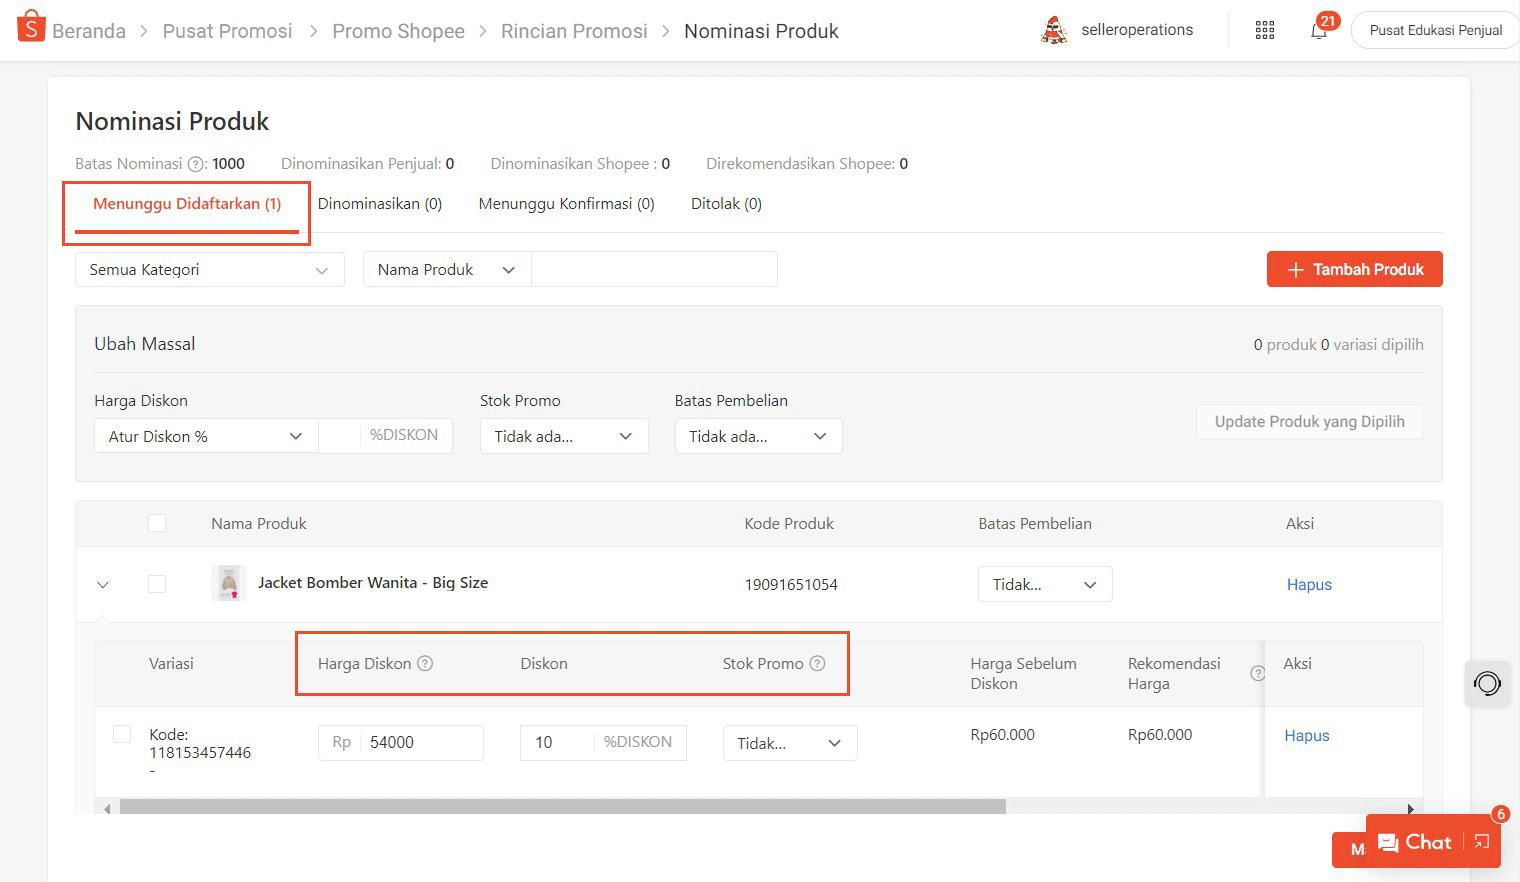Click the Batas Nominasi help icon
The width and height of the screenshot is (1520, 882).
197,164
